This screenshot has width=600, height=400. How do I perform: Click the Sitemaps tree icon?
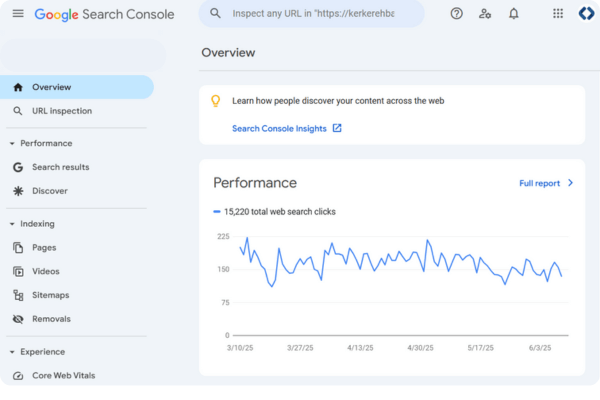tap(18, 295)
